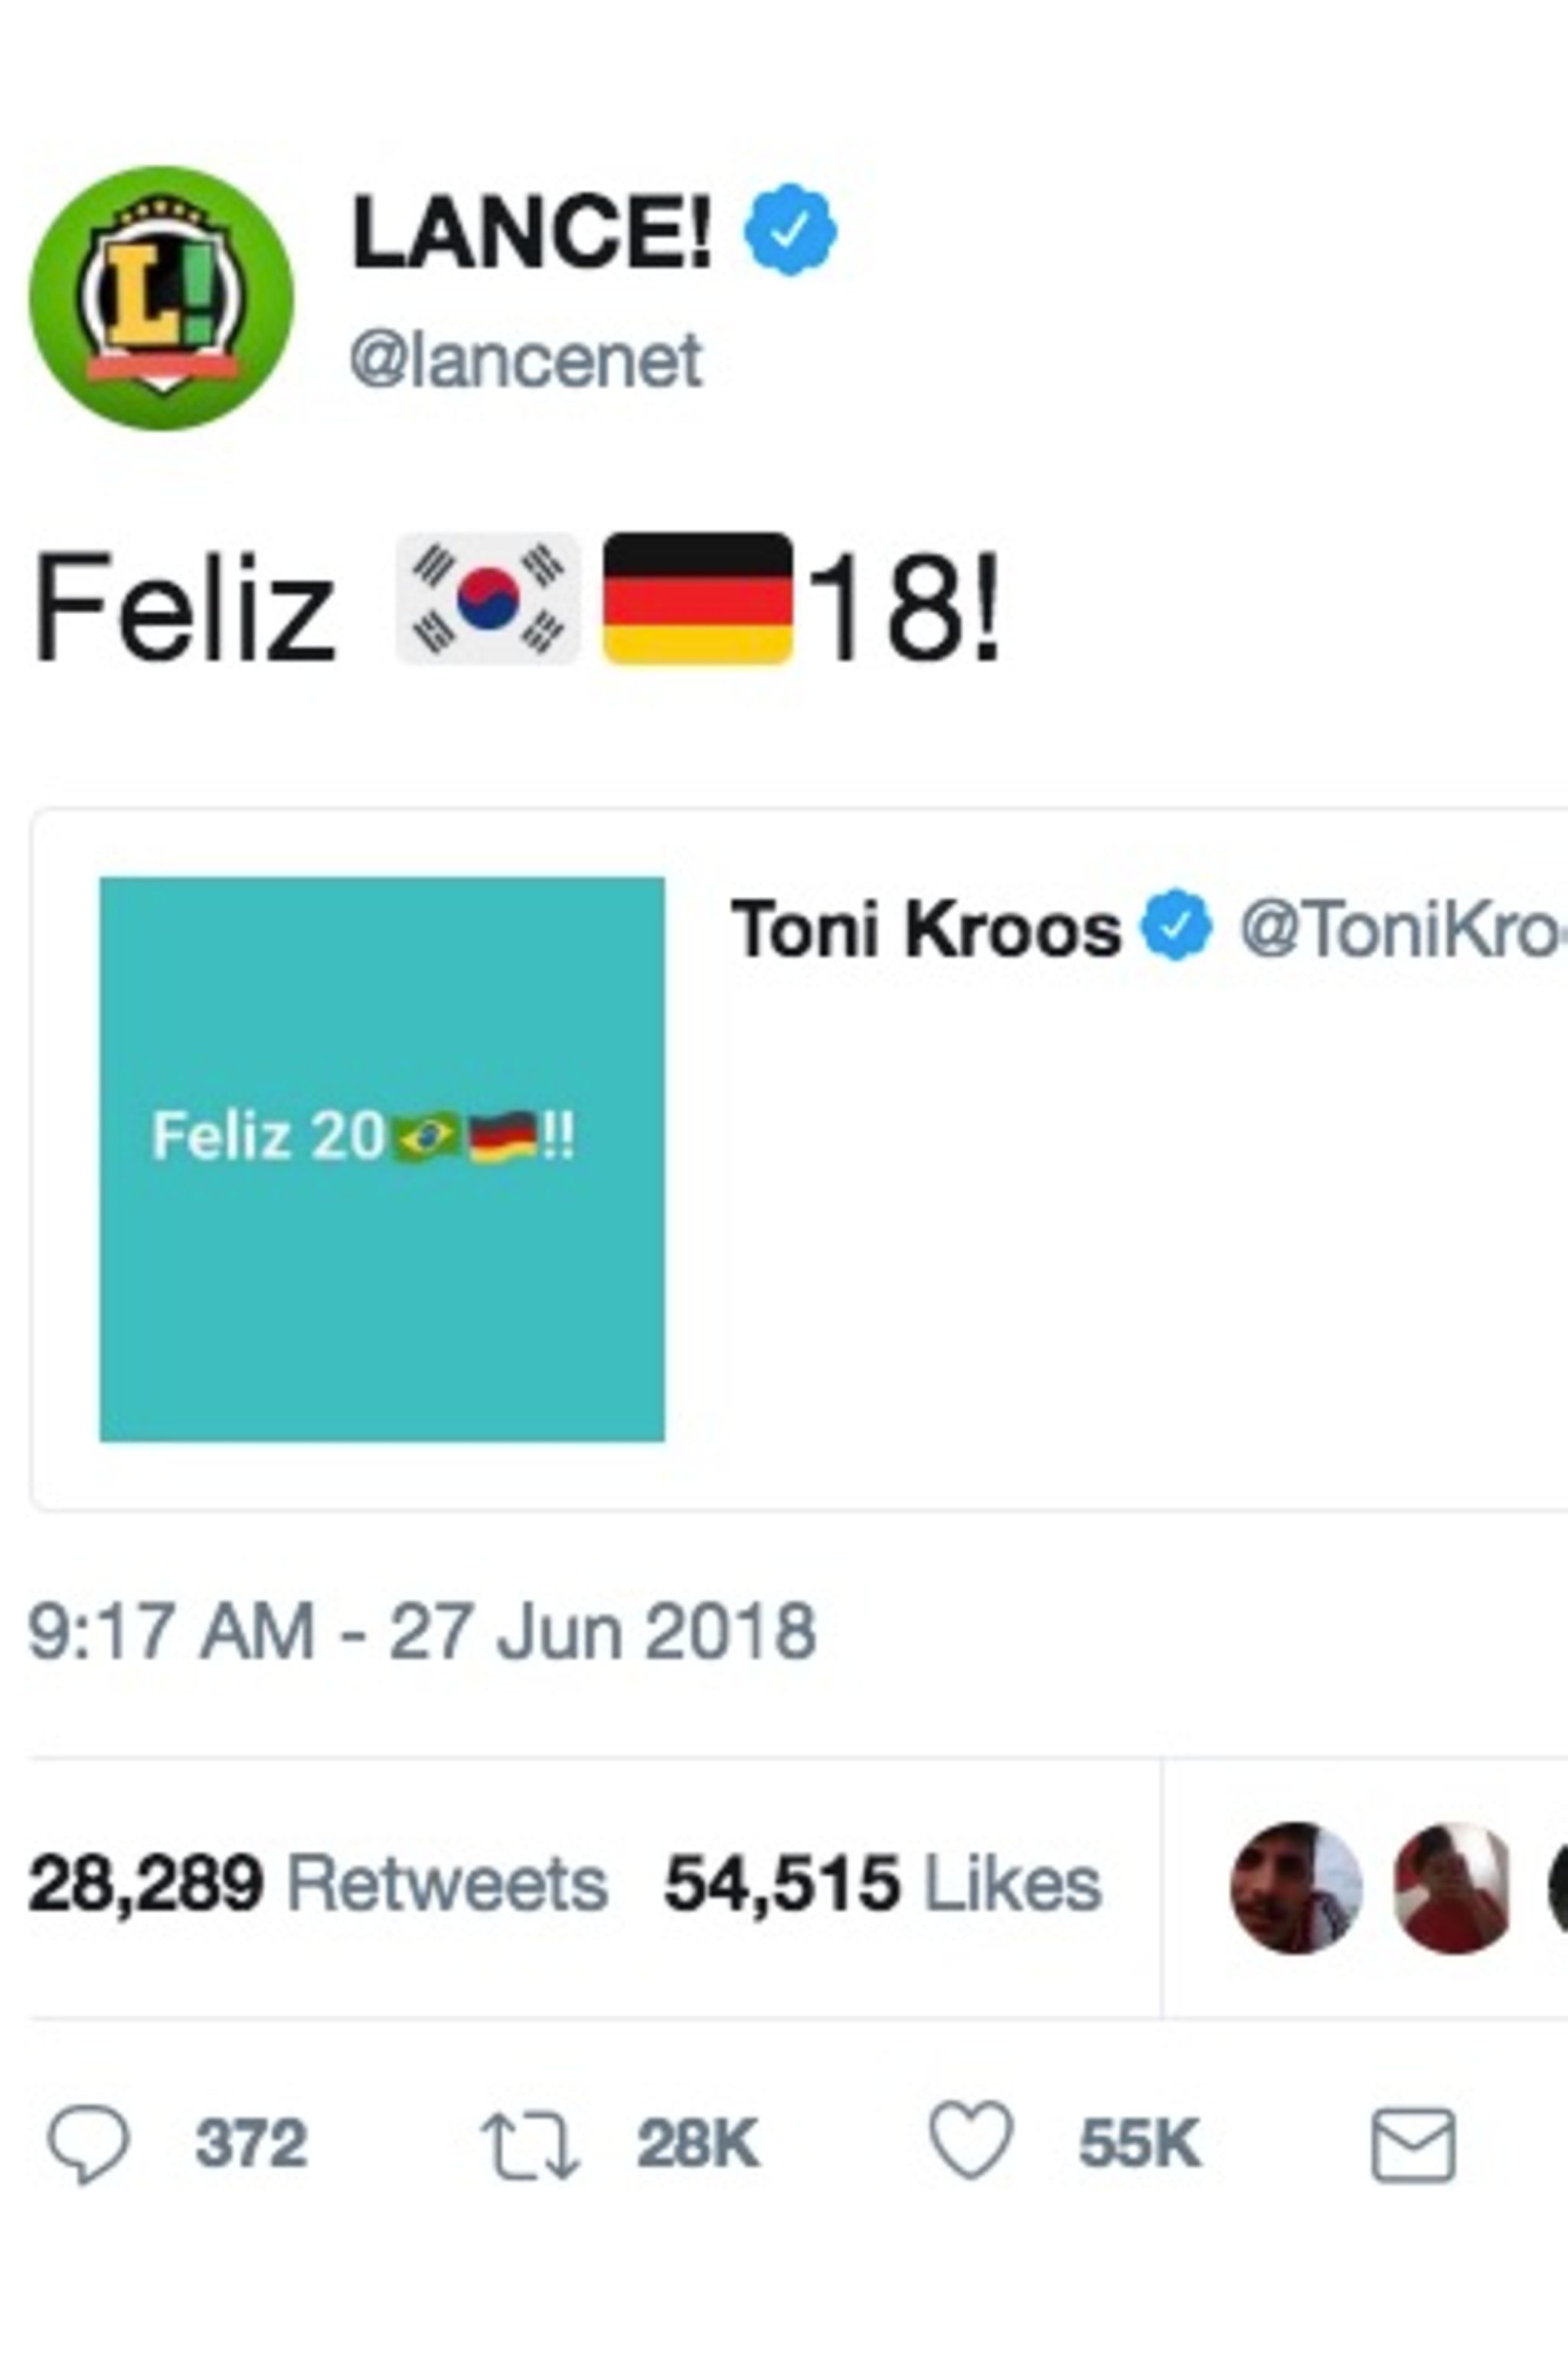
Task: View the 28,289 Retweets list
Action: click(318, 1885)
